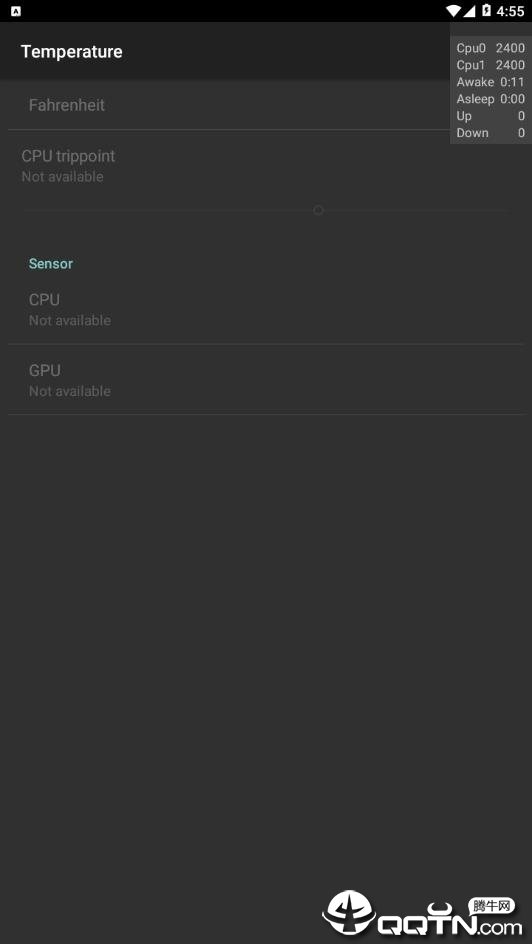Image resolution: width=532 pixels, height=944 pixels.
Task: Open the CPU trippoint setting
Action: click(x=266, y=166)
